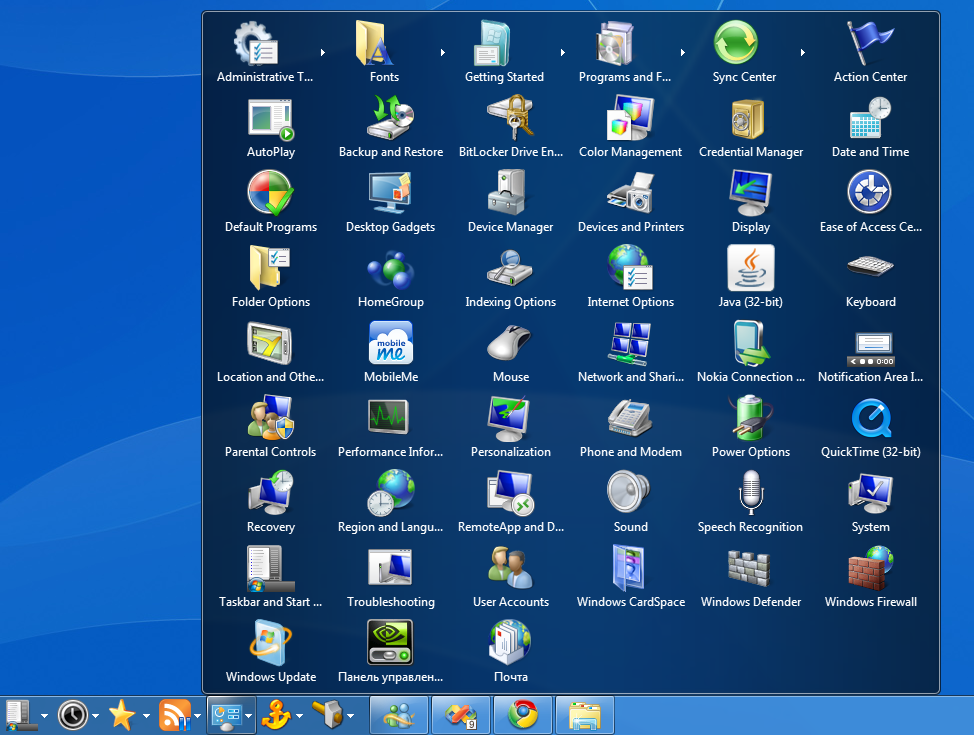Open Date and Time icon
This screenshot has width=974, height=735.
(870, 117)
